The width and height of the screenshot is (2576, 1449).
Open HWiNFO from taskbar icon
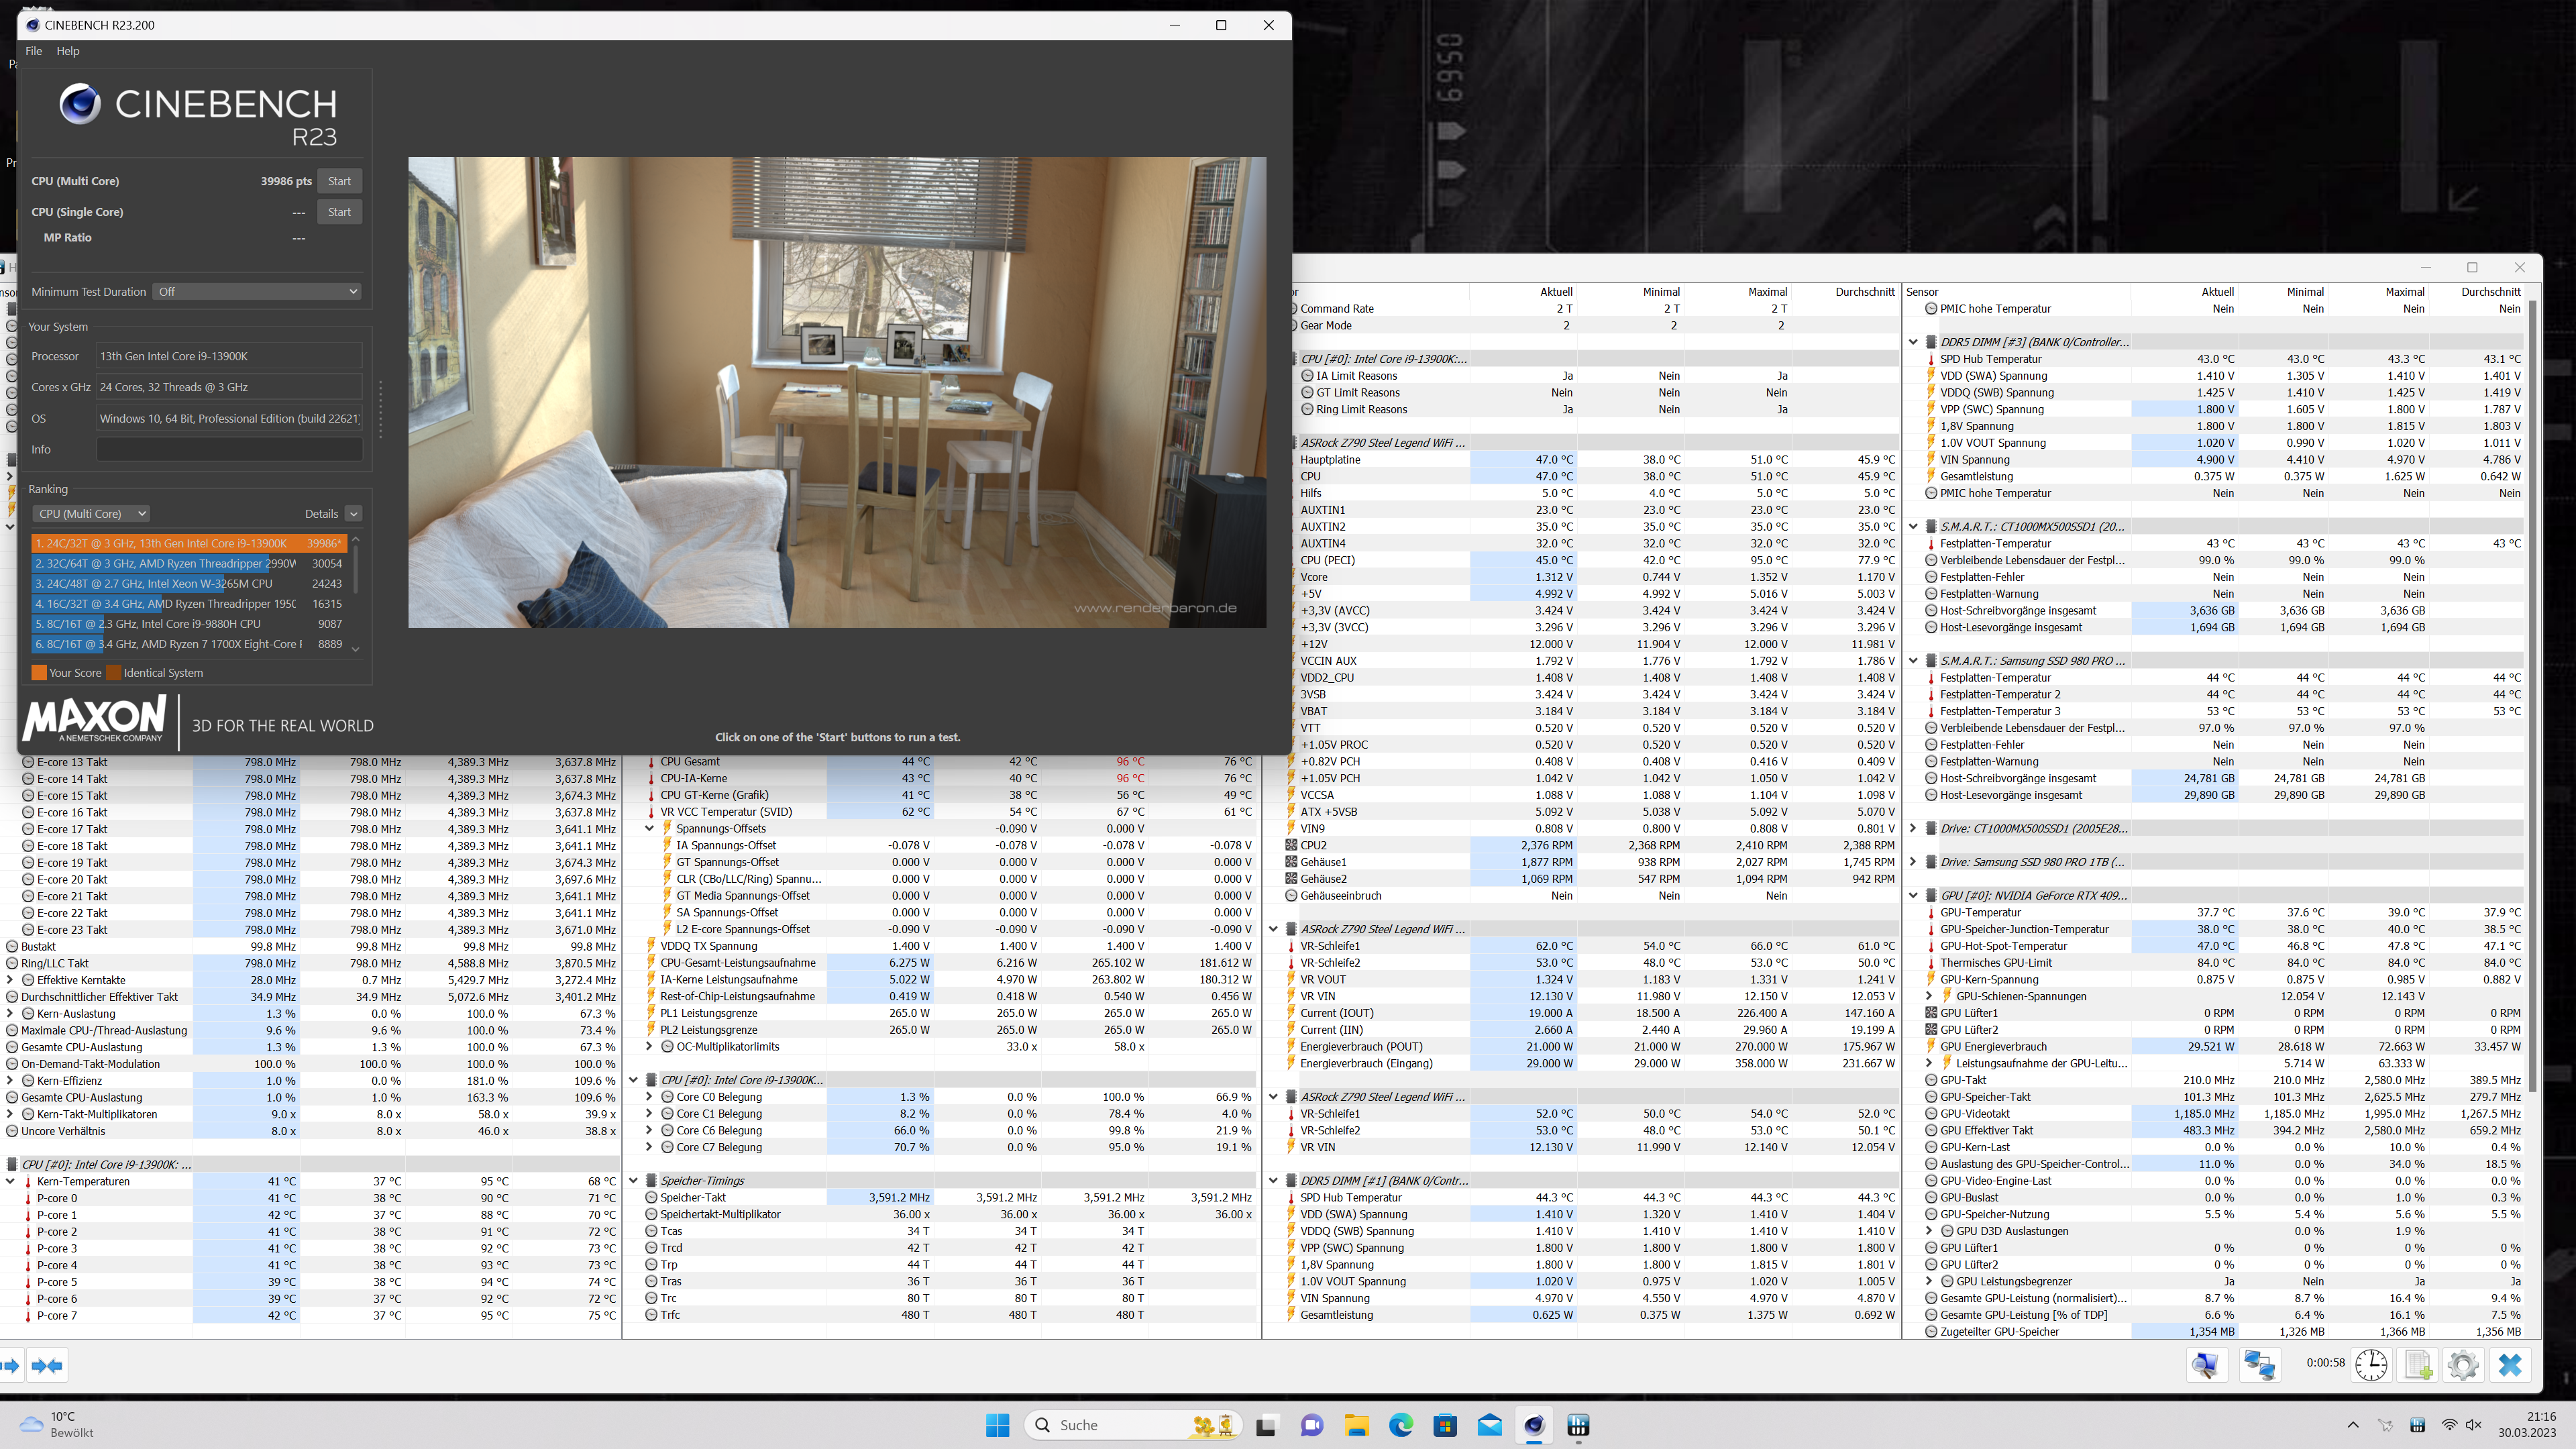[1578, 1425]
